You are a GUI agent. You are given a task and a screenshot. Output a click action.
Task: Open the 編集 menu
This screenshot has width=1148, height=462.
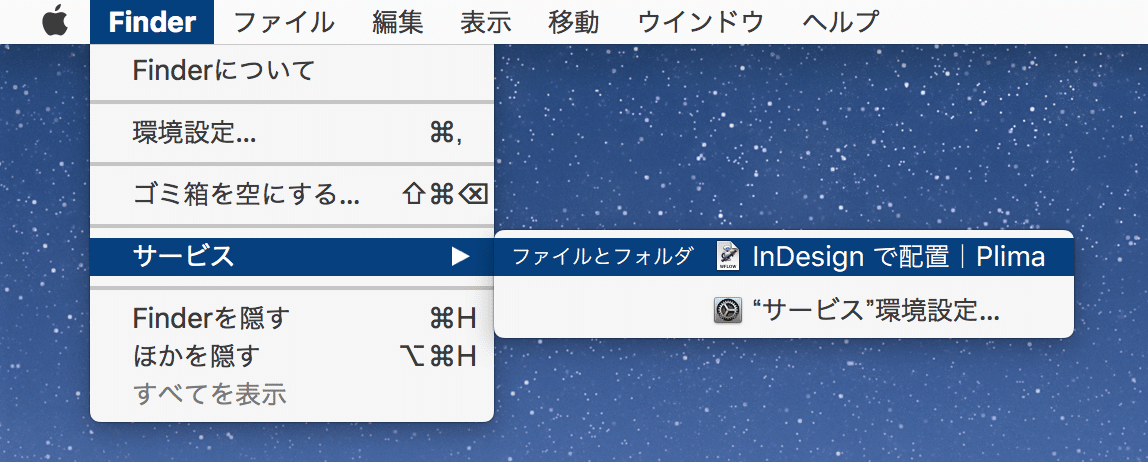coord(398,22)
